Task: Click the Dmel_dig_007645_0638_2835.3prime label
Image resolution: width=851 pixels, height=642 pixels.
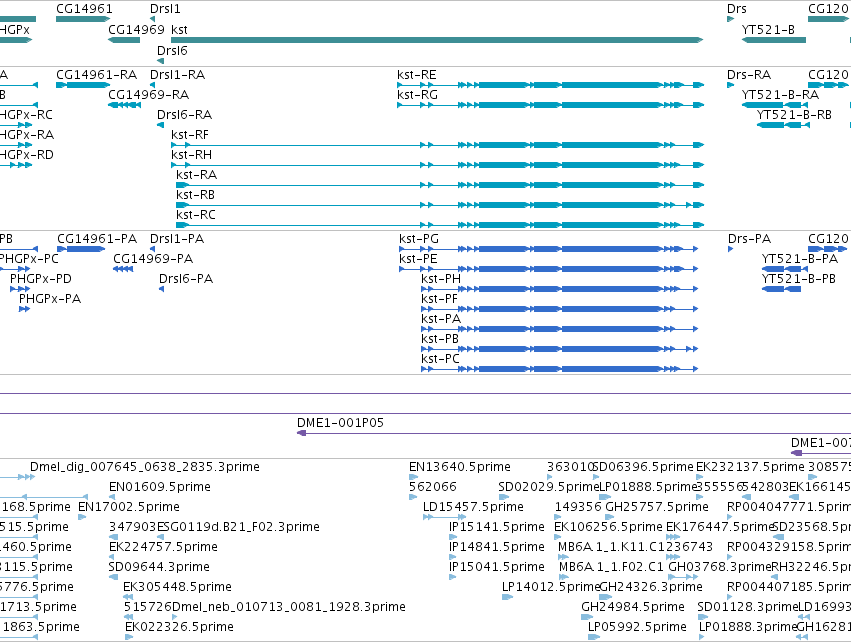Action: pos(145,467)
